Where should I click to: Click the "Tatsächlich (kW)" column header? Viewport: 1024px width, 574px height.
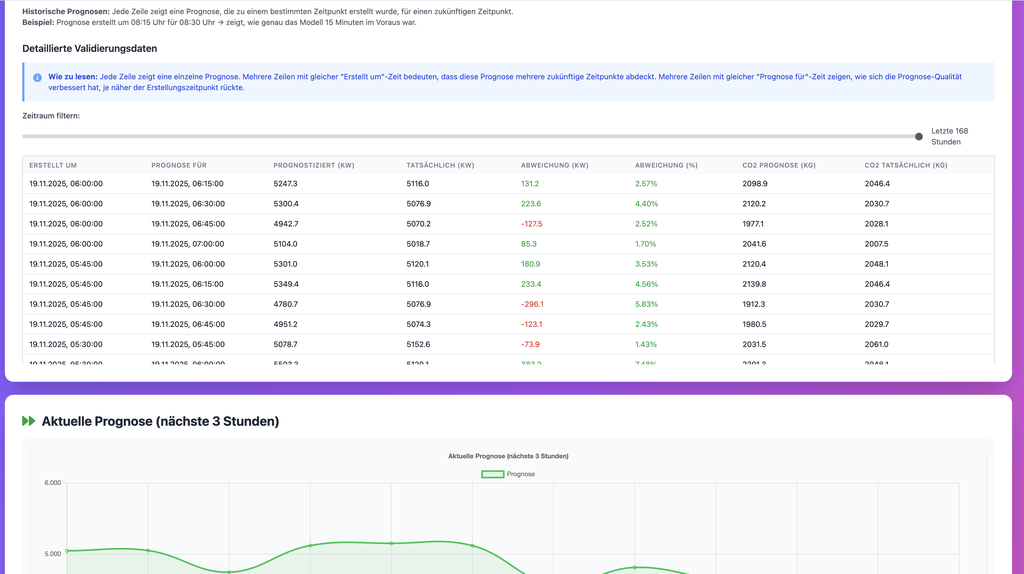tap(440, 165)
